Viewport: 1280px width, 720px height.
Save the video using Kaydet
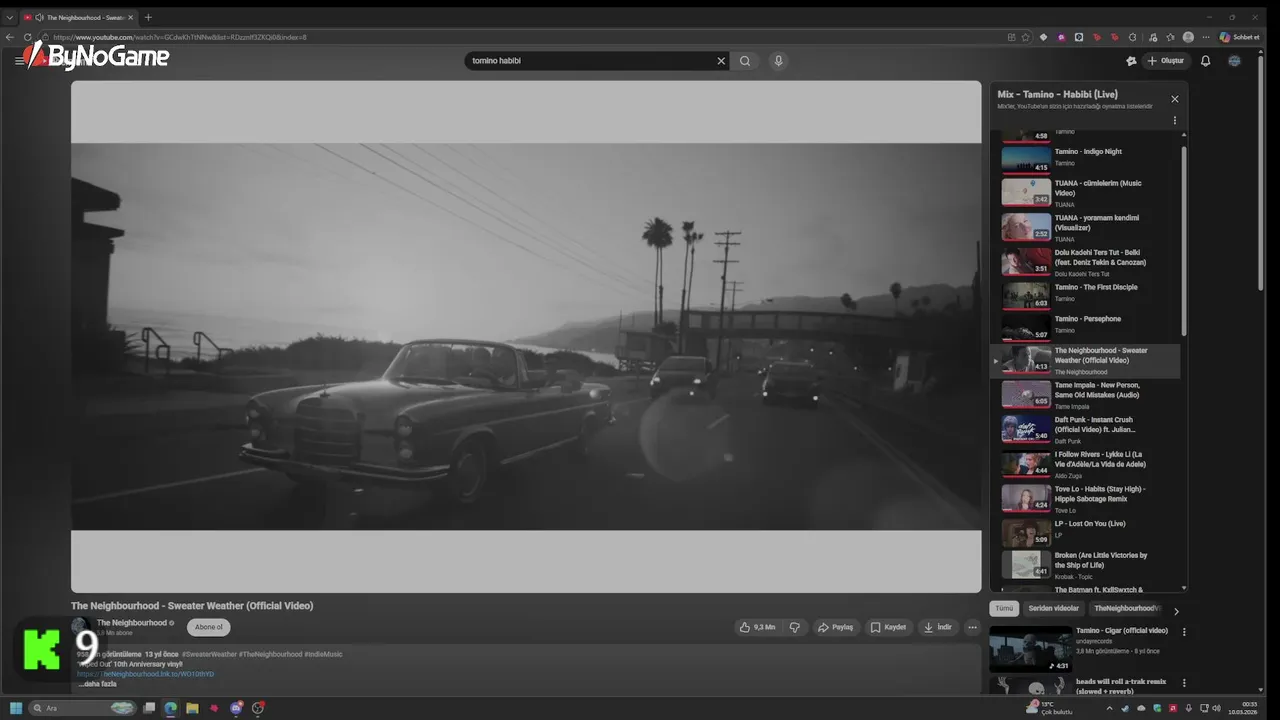[x=888, y=627]
